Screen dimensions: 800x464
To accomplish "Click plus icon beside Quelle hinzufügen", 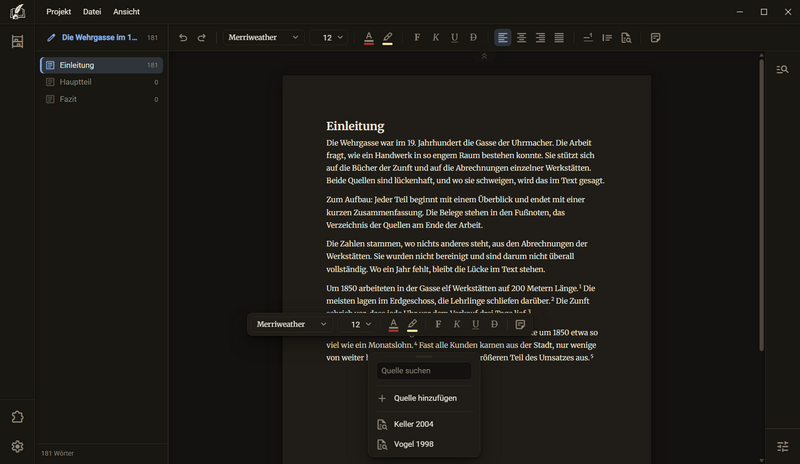I will pyautogui.click(x=382, y=398).
